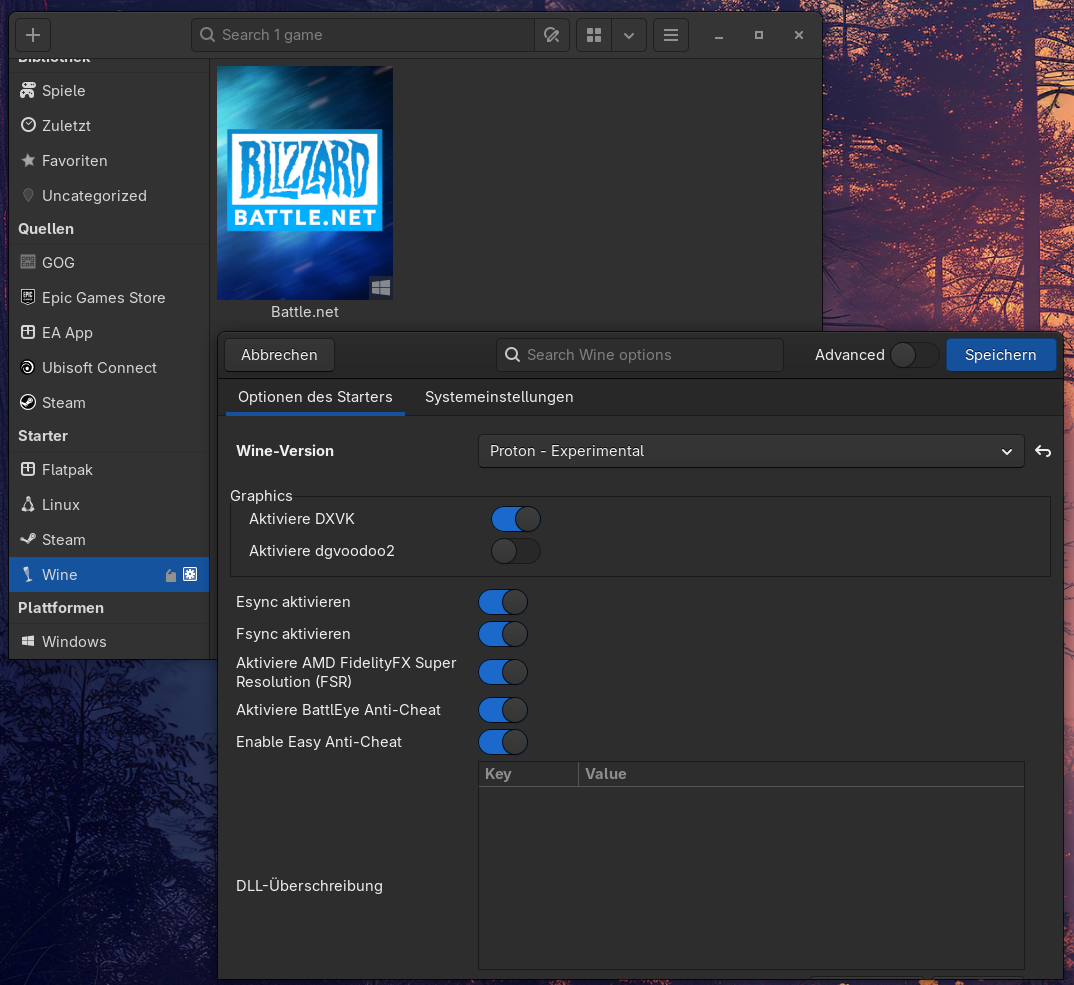
Task: Focus the Search Wine options field
Action: pyautogui.click(x=640, y=355)
